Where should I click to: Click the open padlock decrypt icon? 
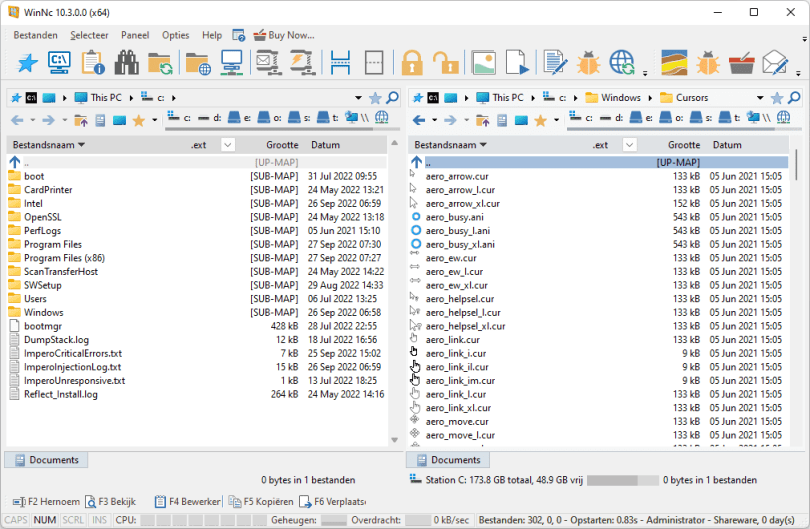[445, 63]
